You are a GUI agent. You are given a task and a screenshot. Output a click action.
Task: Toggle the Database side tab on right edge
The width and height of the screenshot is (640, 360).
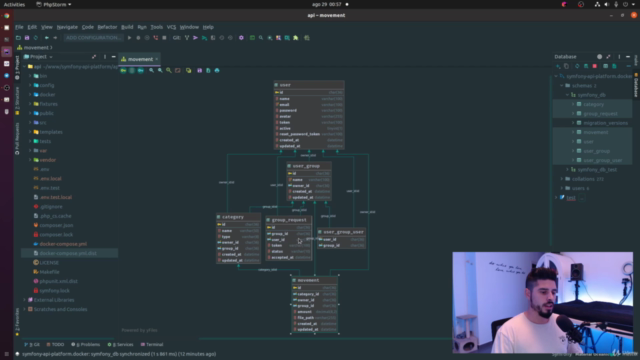click(x=636, y=85)
